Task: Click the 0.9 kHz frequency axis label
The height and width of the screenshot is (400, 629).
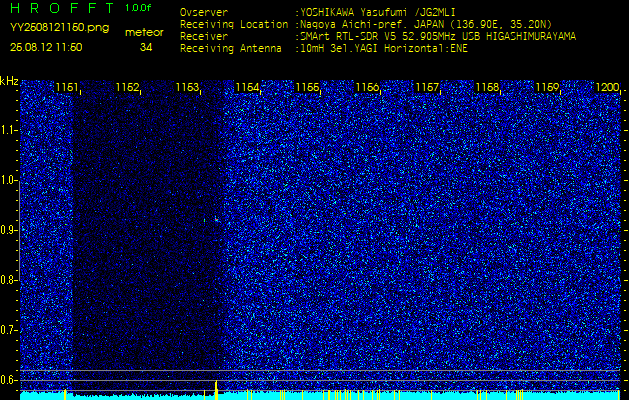Action: (8, 230)
